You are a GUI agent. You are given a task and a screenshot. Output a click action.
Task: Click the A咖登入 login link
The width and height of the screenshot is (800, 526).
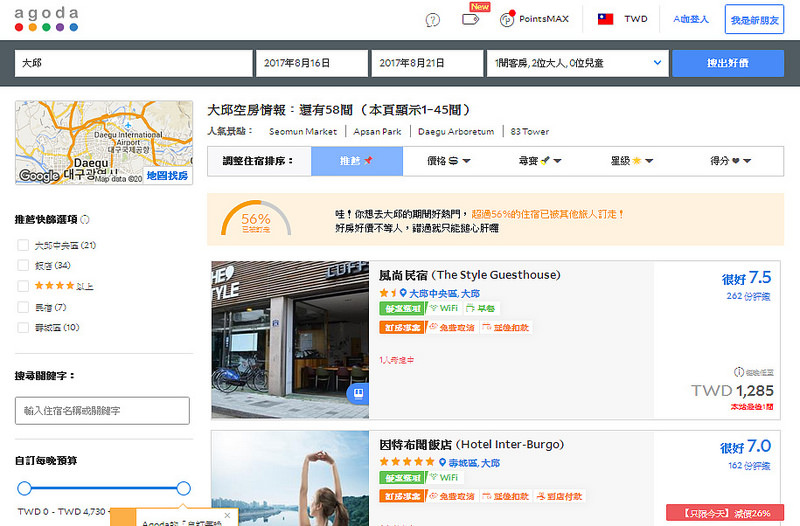(x=691, y=19)
